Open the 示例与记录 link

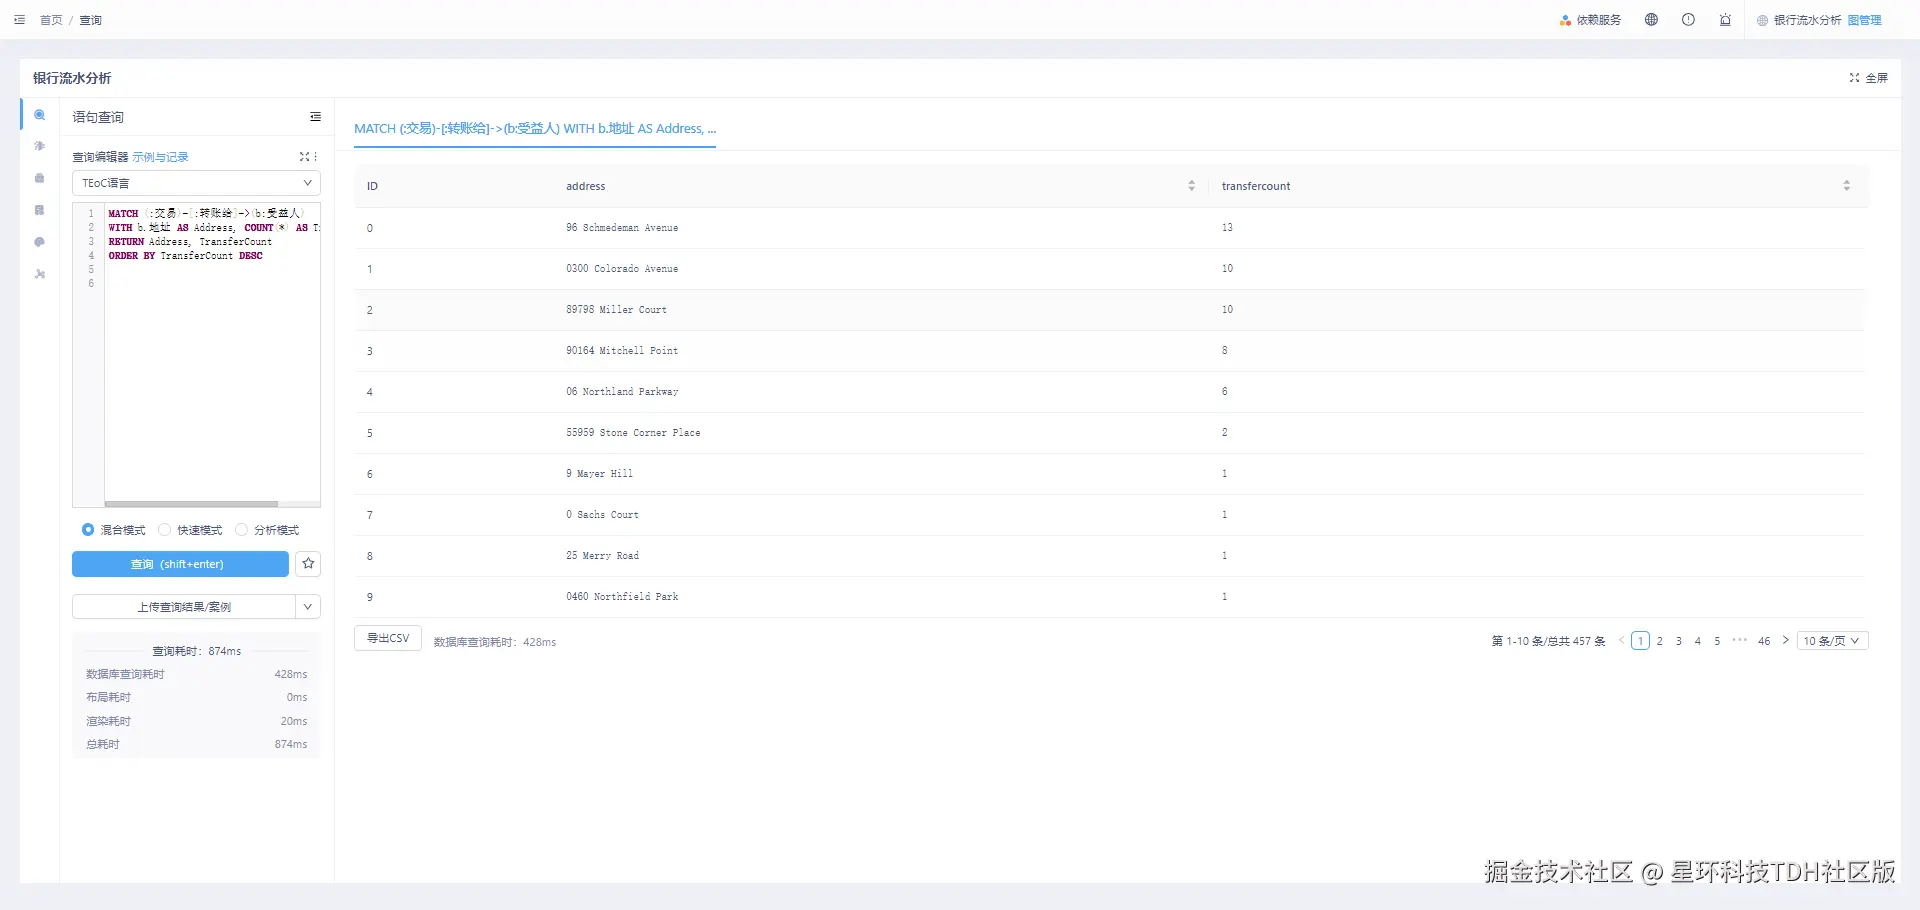(161, 157)
